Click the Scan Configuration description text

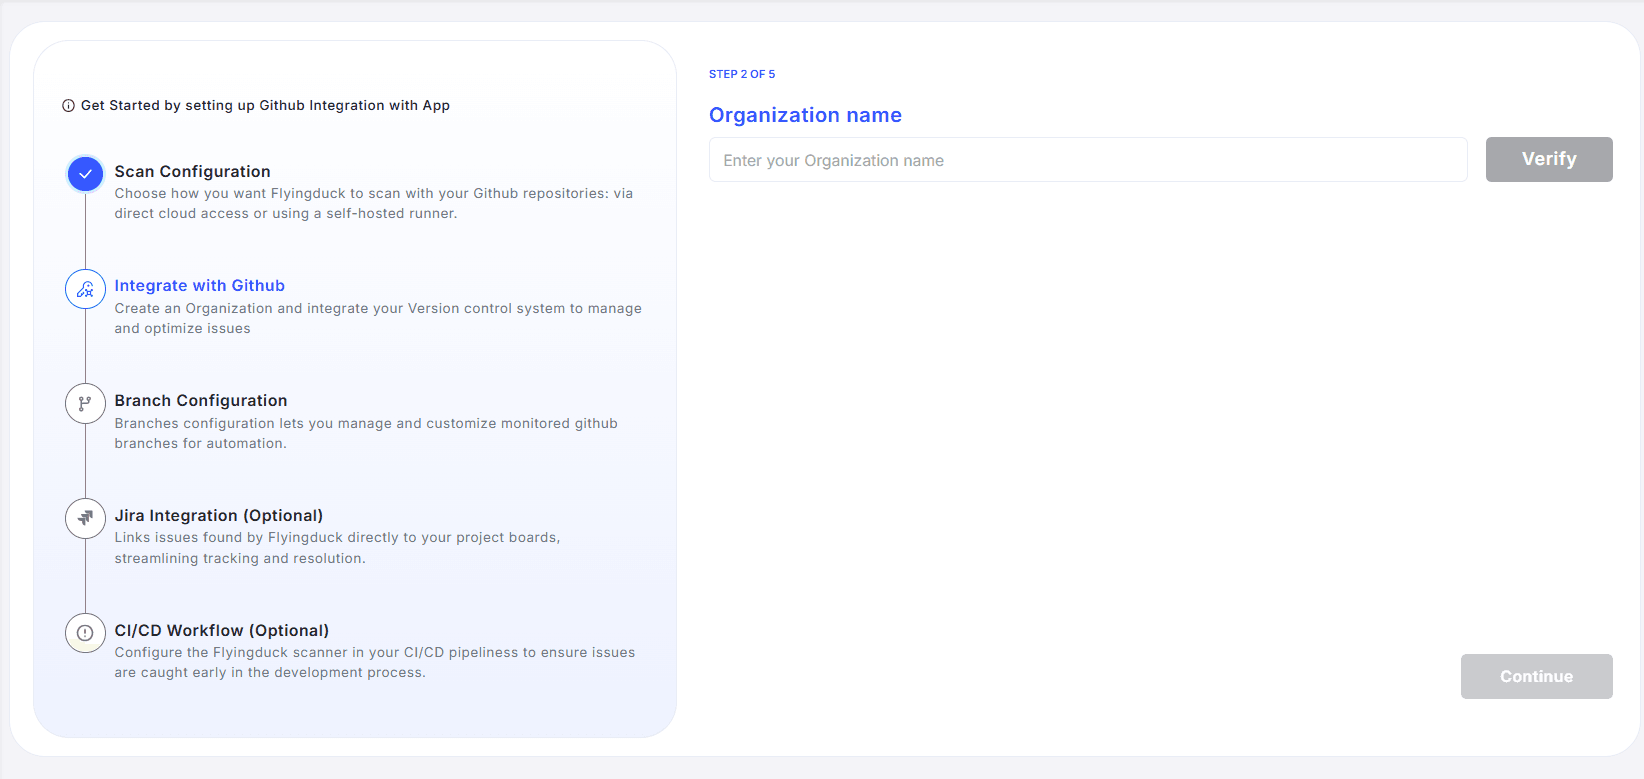click(373, 204)
